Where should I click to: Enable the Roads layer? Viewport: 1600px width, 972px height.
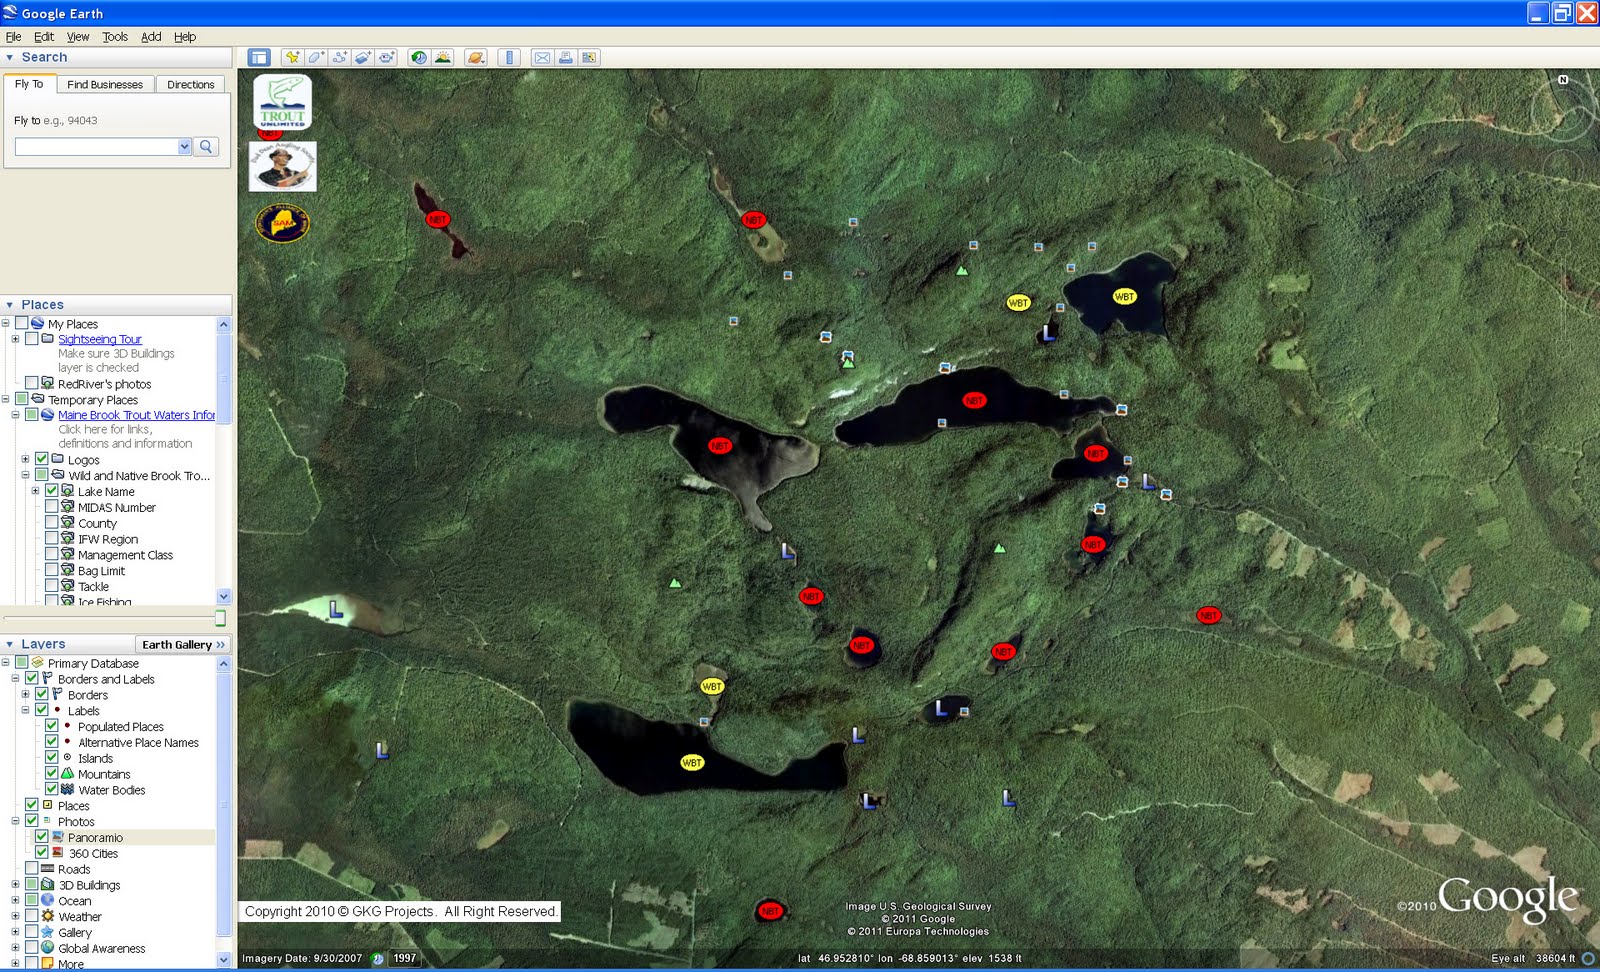[x=31, y=869]
